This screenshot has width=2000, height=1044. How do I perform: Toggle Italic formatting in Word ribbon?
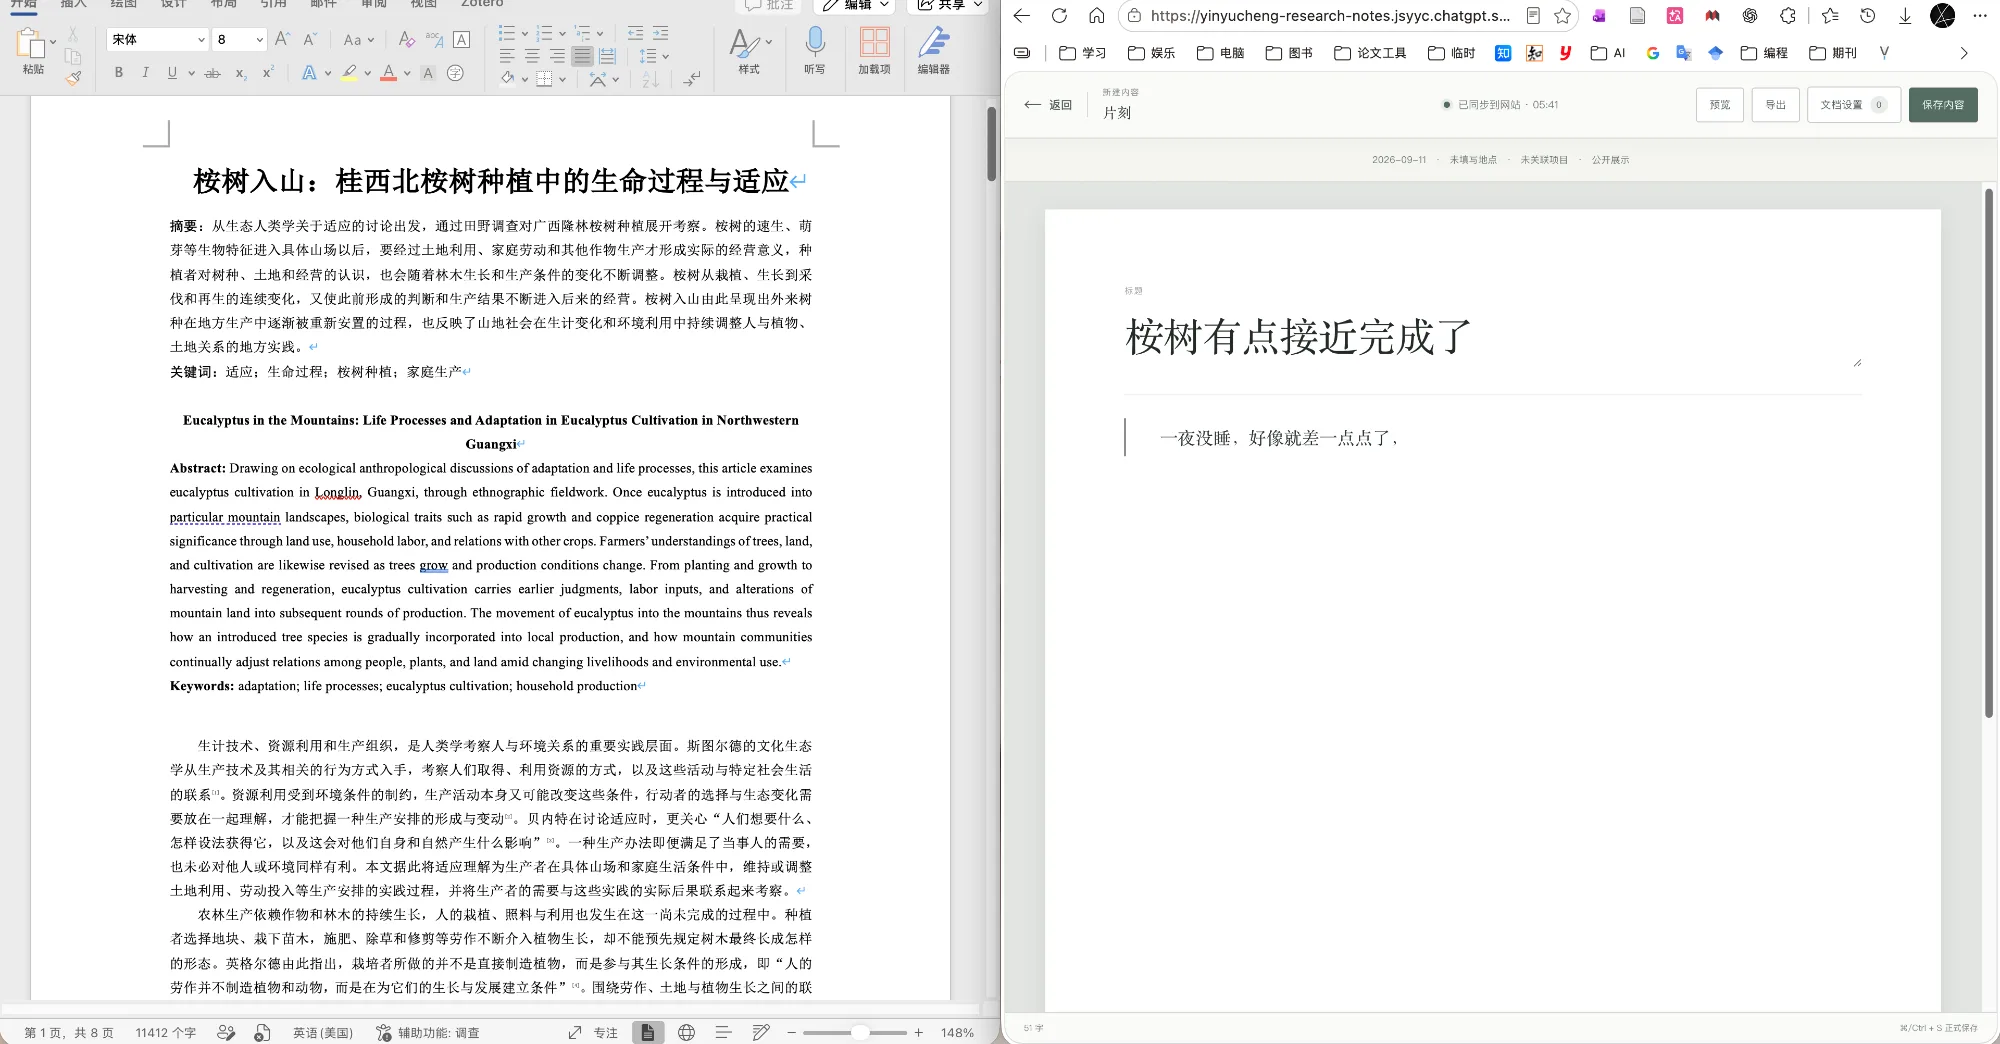(x=145, y=73)
